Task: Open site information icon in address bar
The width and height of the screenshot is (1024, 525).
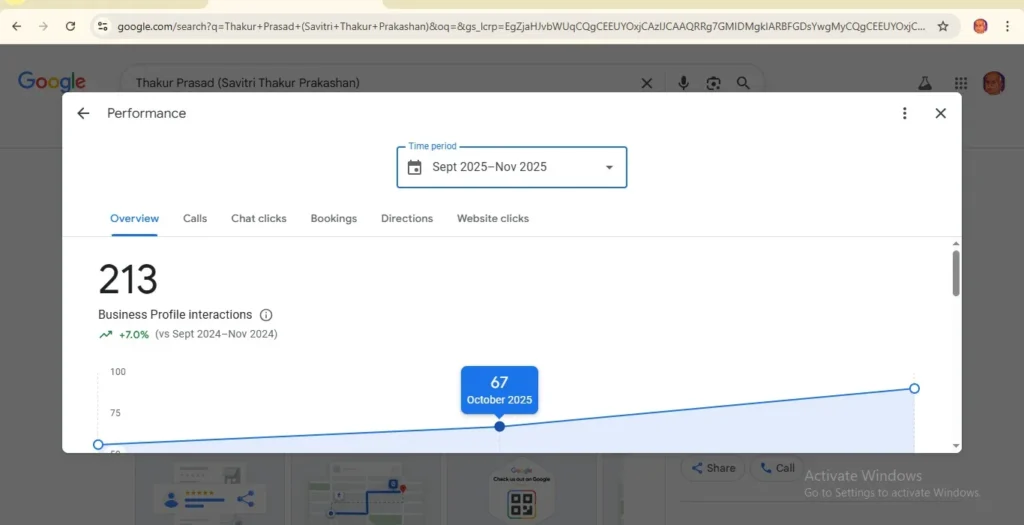Action: point(103,26)
